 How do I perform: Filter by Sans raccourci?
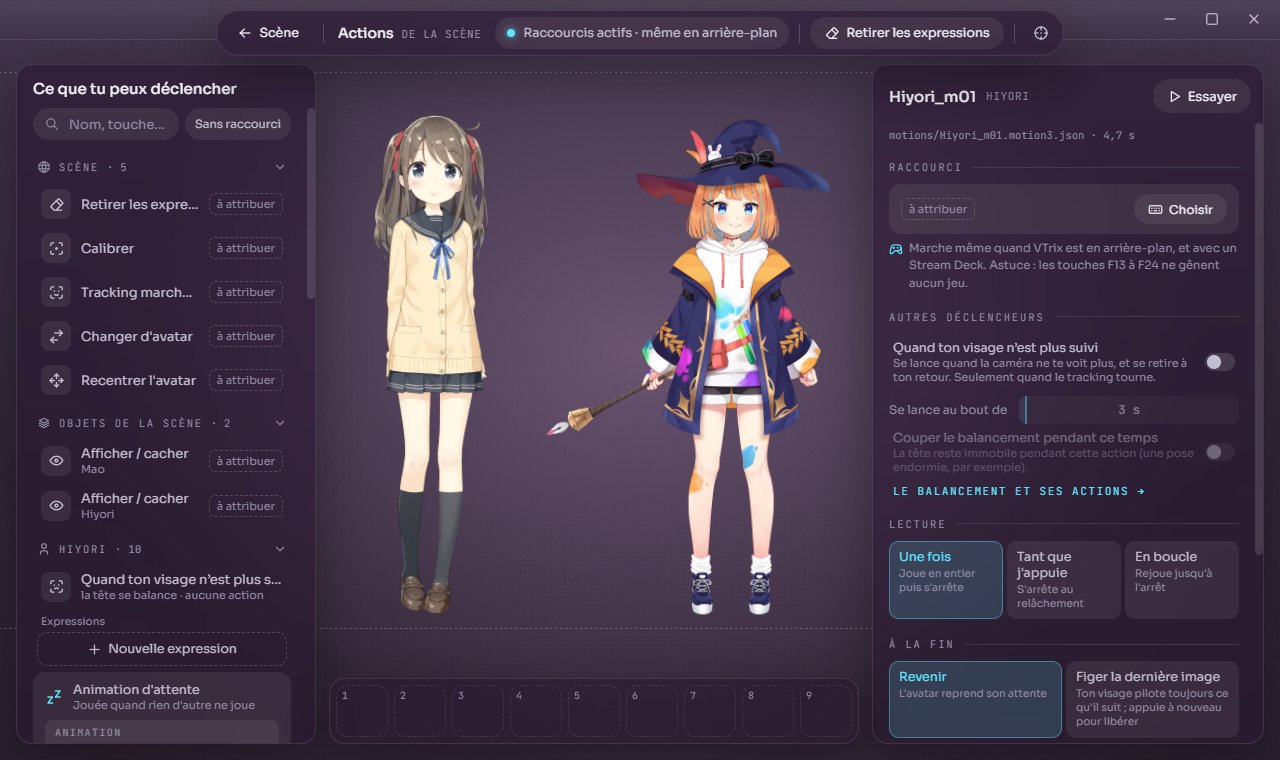click(238, 124)
